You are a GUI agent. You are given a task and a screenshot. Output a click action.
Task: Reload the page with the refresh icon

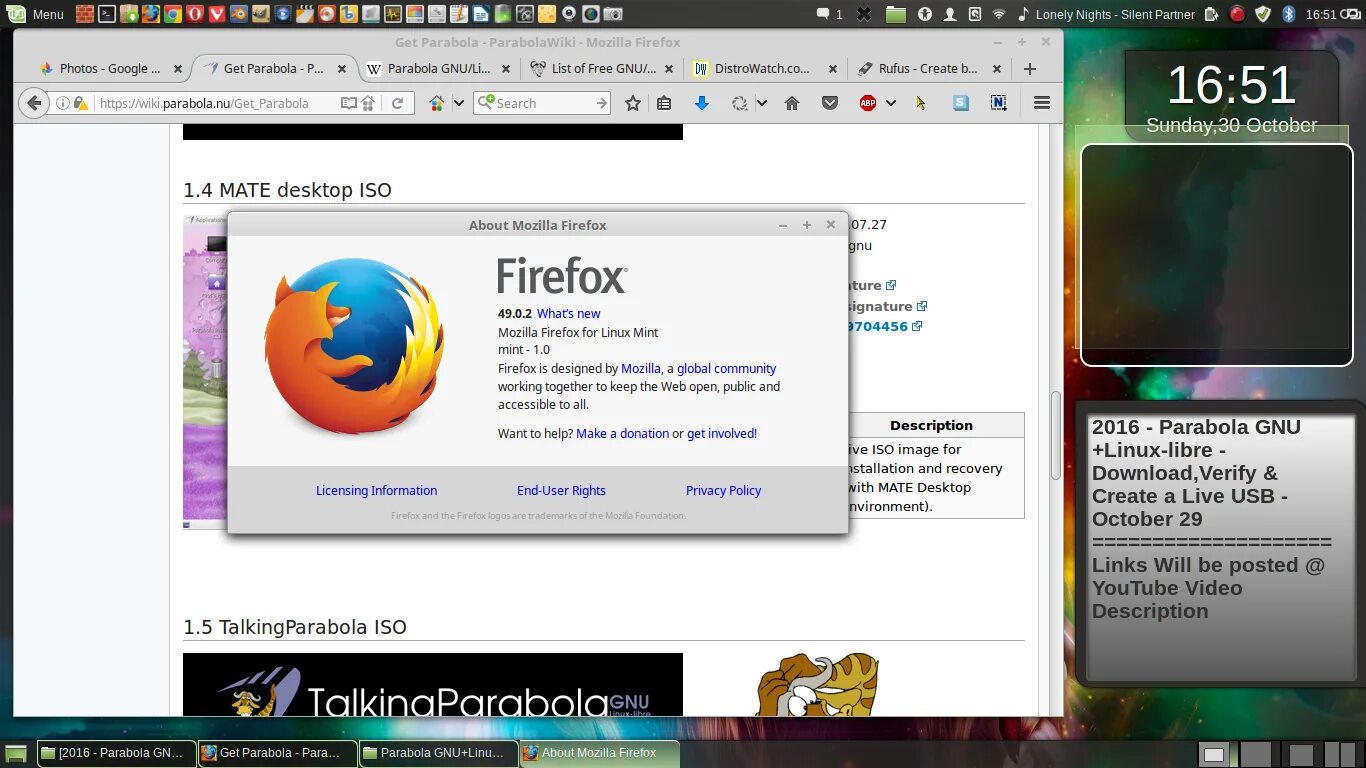(x=397, y=103)
